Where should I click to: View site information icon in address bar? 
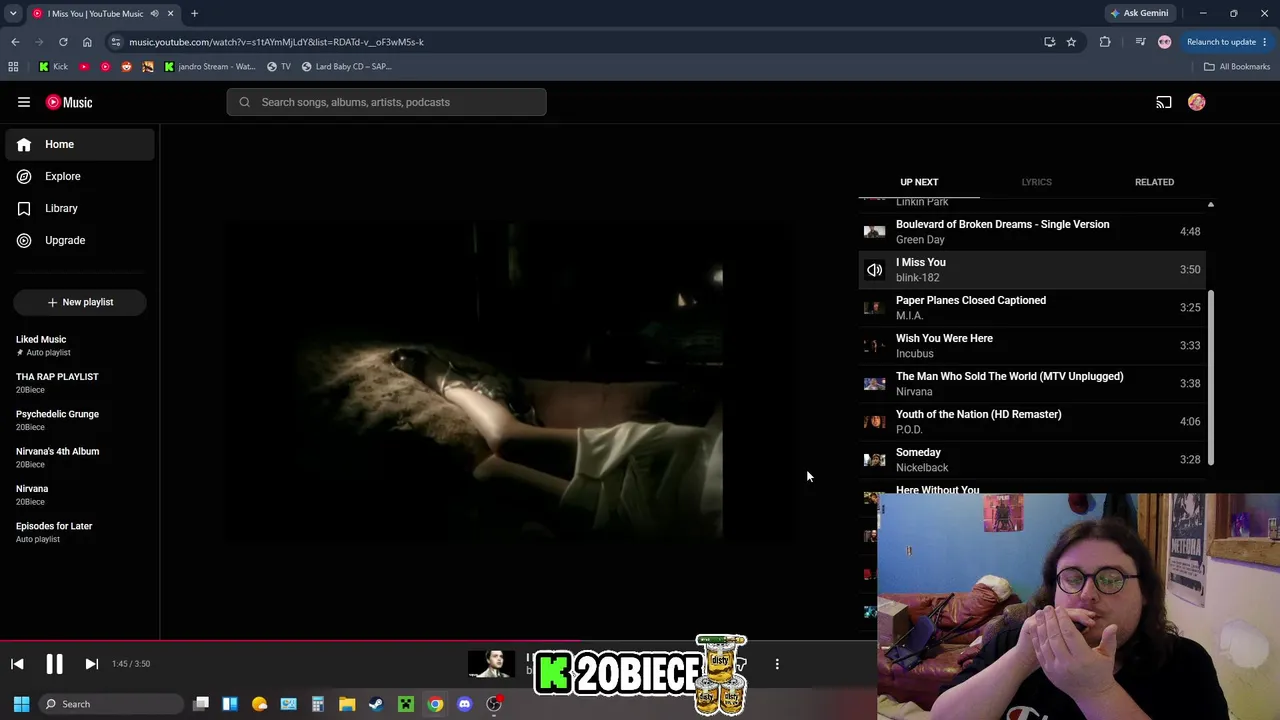[x=116, y=42]
